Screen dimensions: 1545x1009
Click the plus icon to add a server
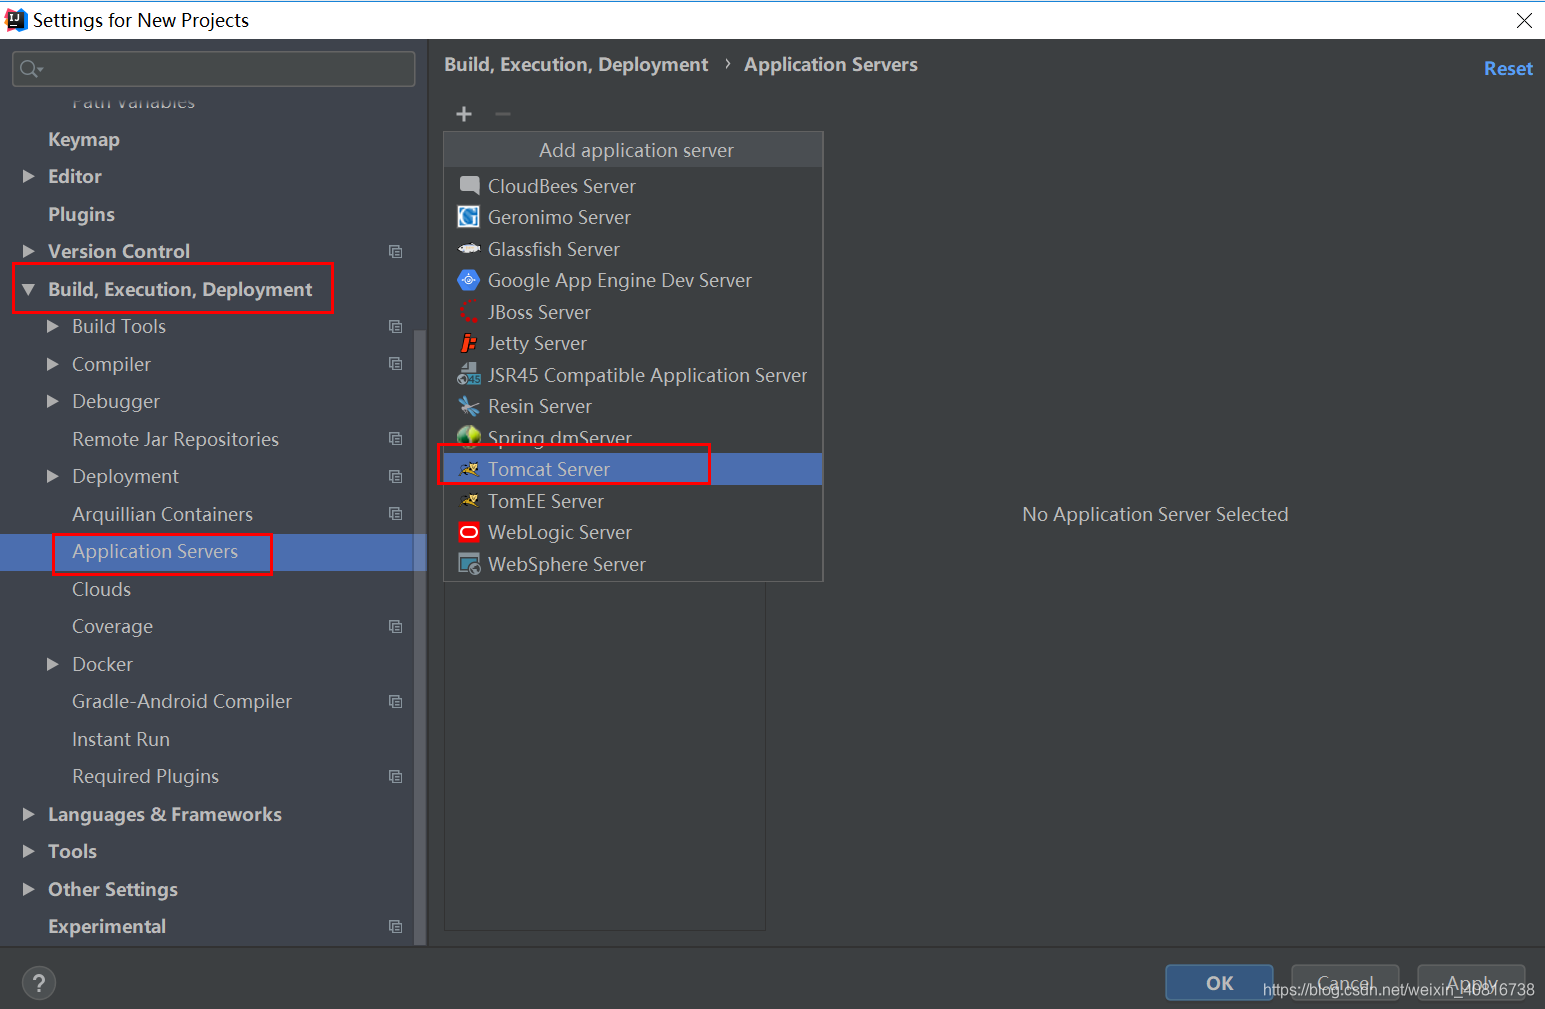464,114
